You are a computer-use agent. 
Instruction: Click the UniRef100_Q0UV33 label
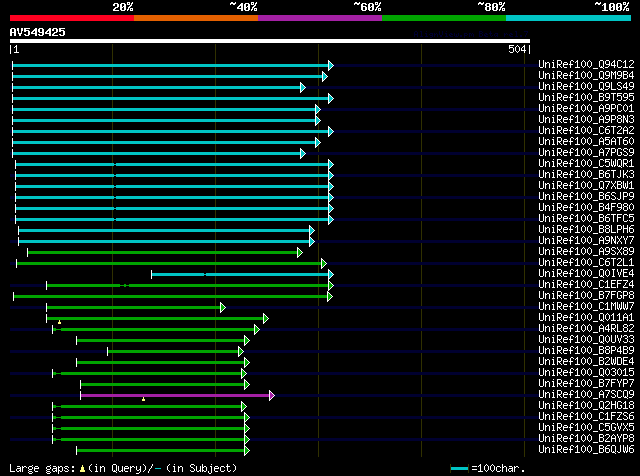586,340
